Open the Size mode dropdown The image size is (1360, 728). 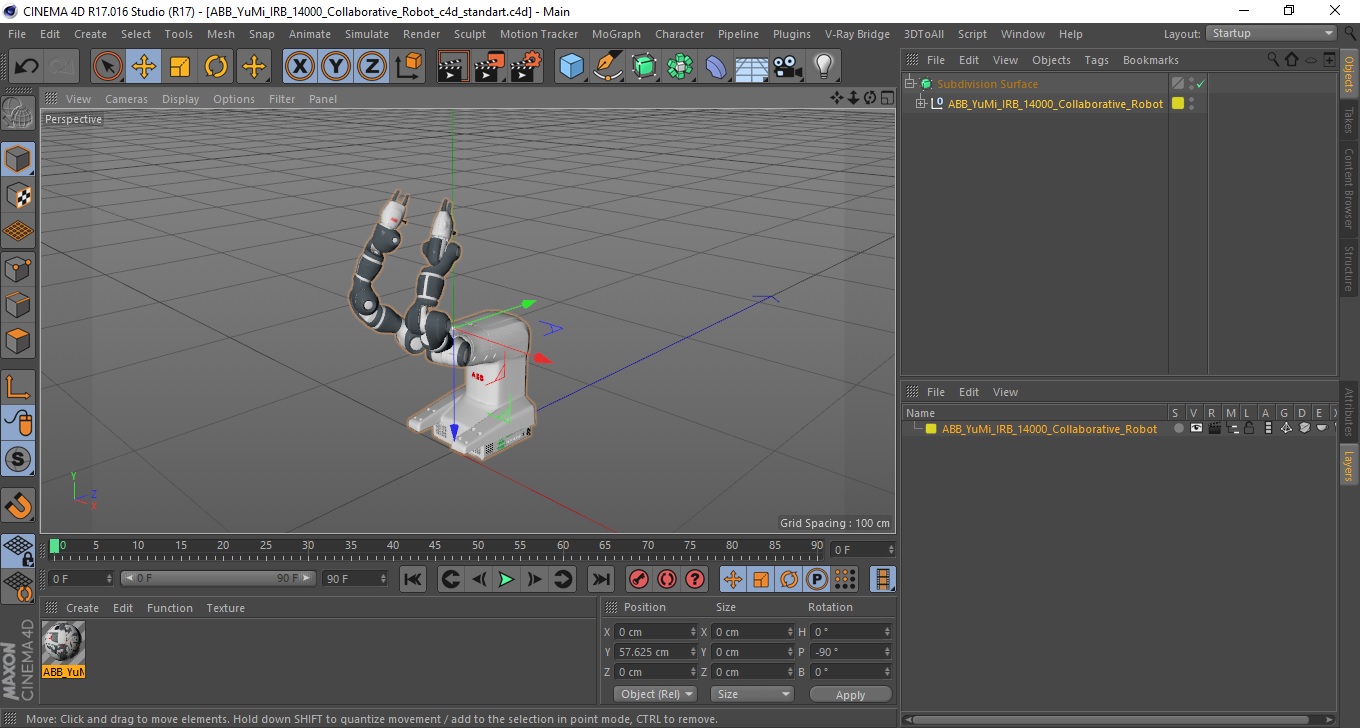[752, 694]
